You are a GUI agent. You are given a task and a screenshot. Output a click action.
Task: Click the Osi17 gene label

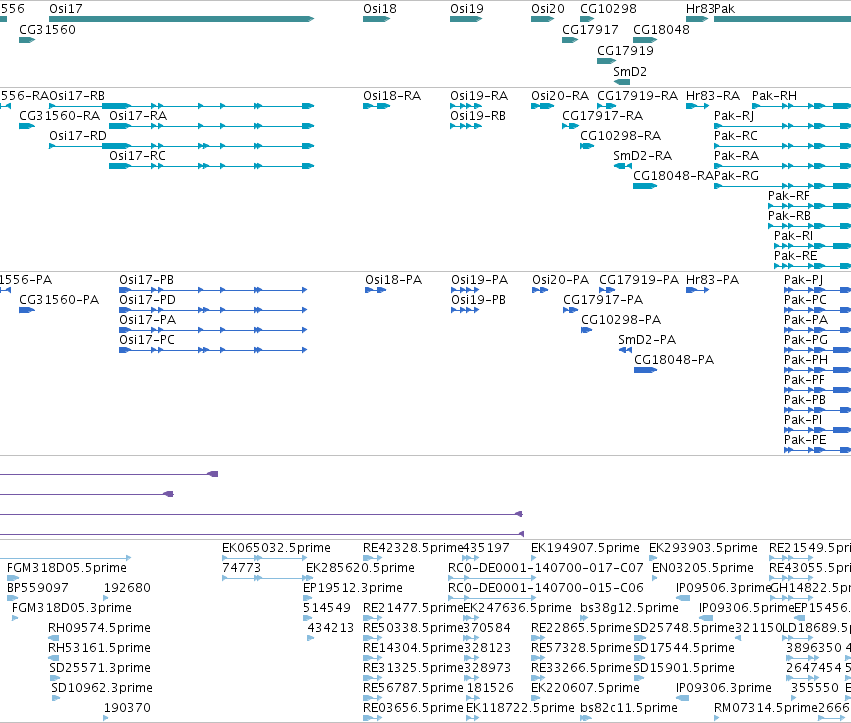[x=66, y=9]
